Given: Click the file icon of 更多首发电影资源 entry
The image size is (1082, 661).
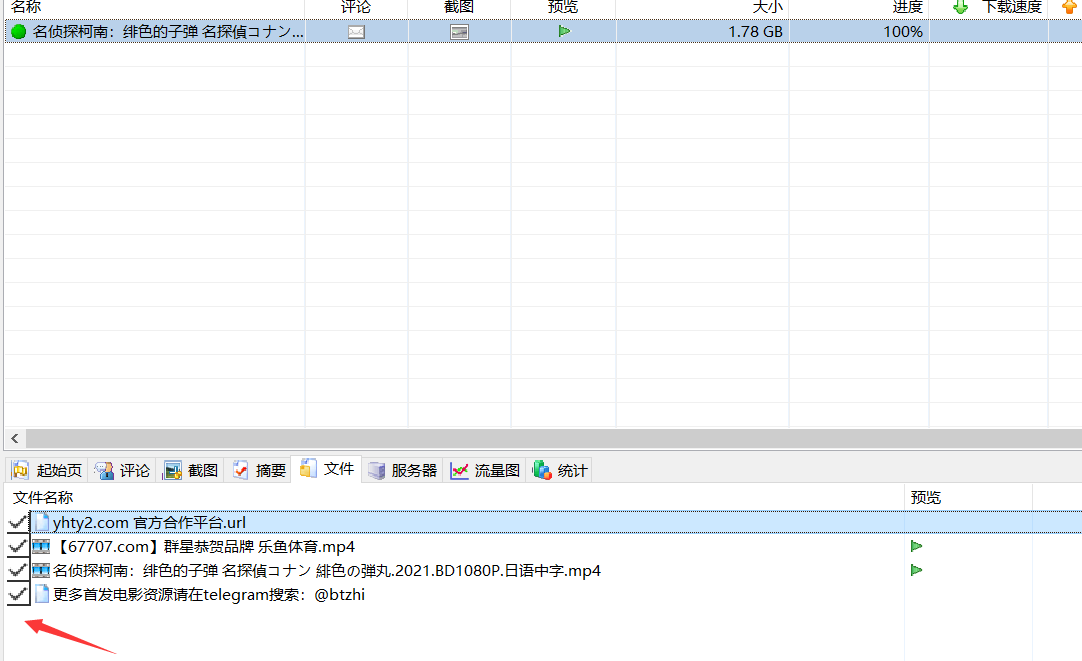Looking at the screenshot, I should click(x=41, y=594).
